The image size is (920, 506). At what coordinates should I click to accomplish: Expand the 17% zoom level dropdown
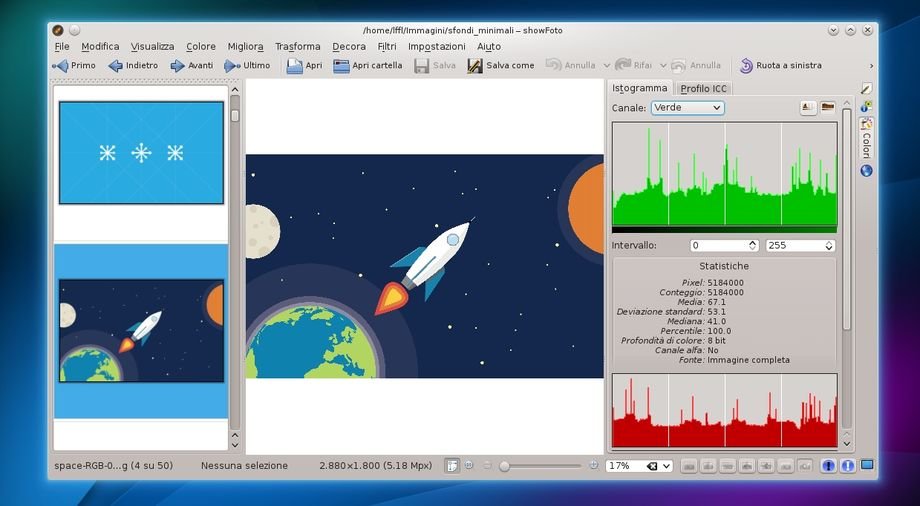[x=666, y=466]
